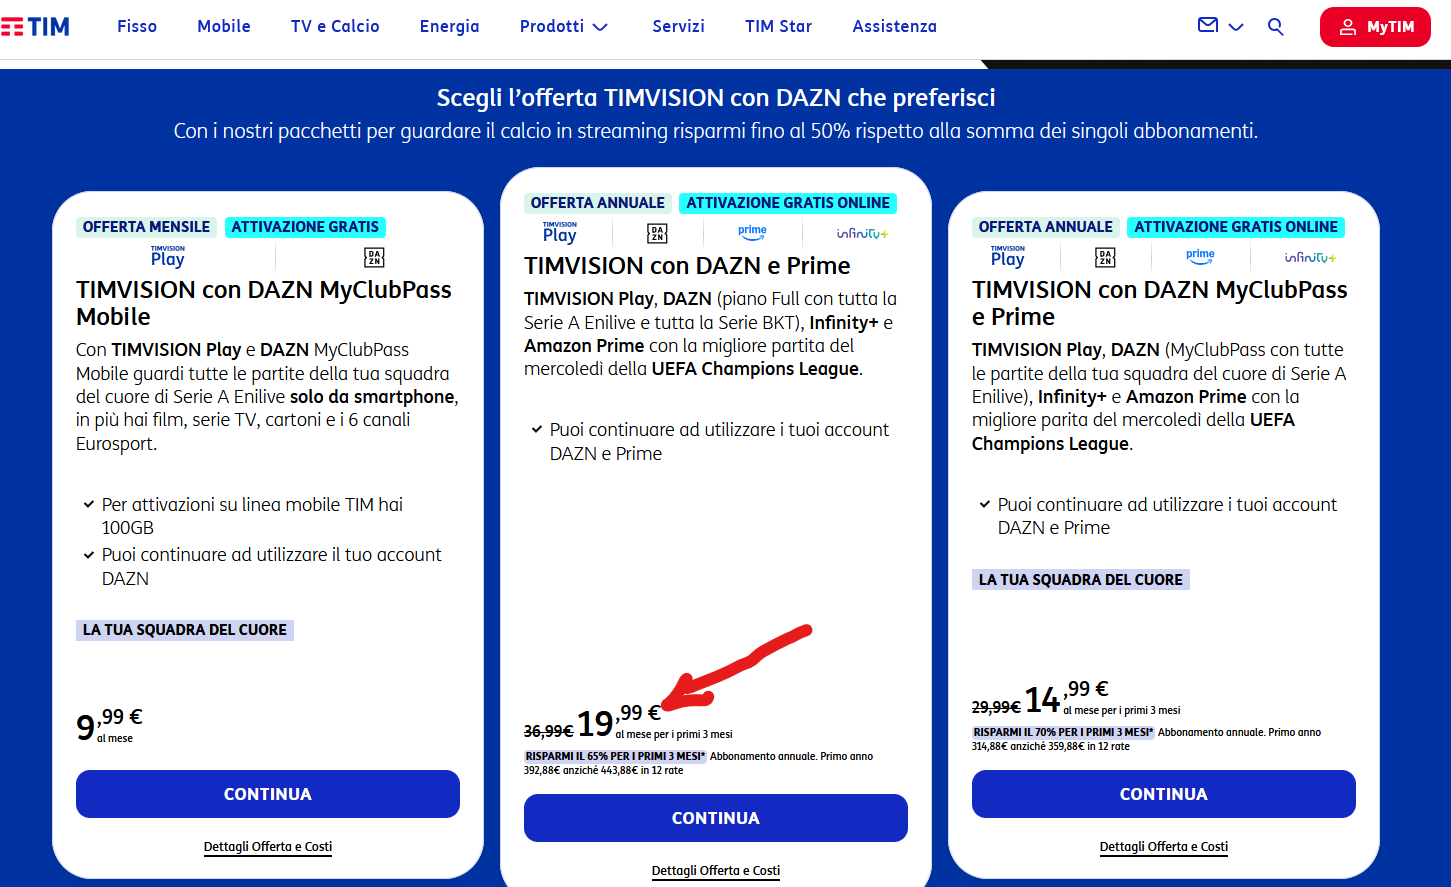The height and width of the screenshot is (887, 1451).
Task: Expand the chevron next to mail icon
Action: (1236, 27)
